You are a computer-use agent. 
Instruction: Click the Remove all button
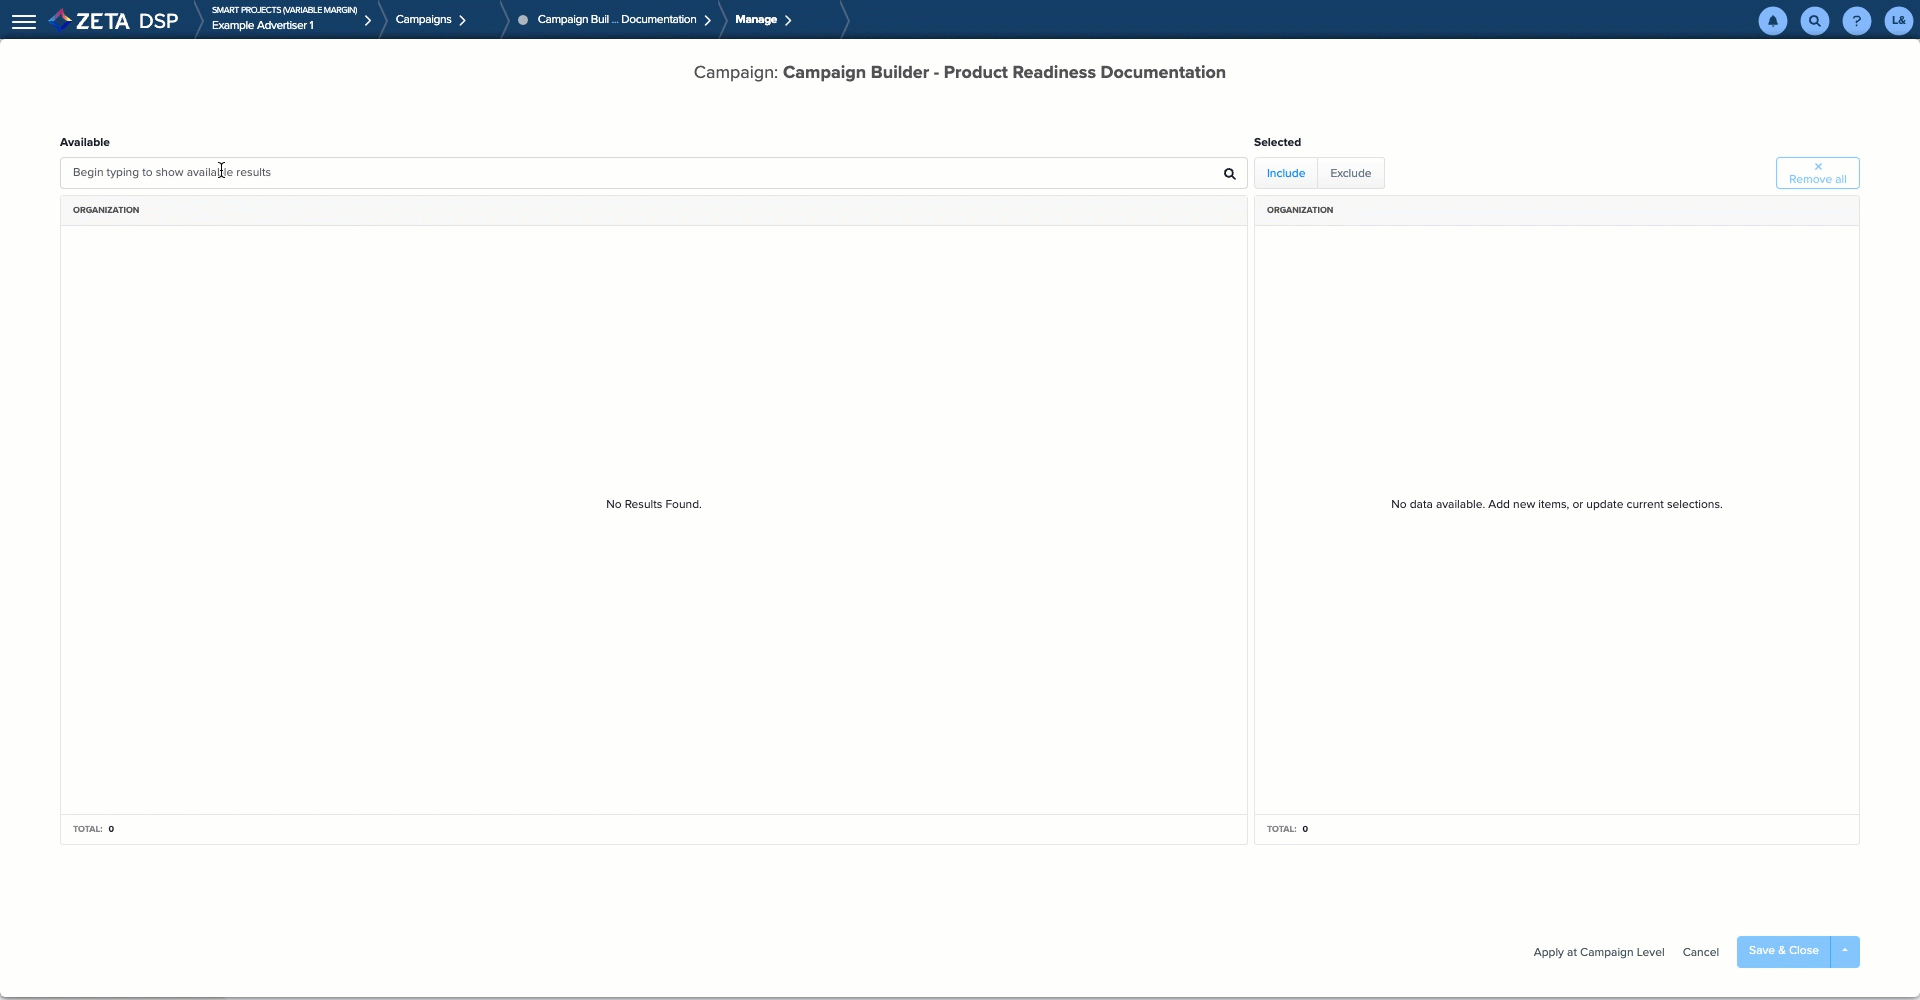coord(1817,173)
